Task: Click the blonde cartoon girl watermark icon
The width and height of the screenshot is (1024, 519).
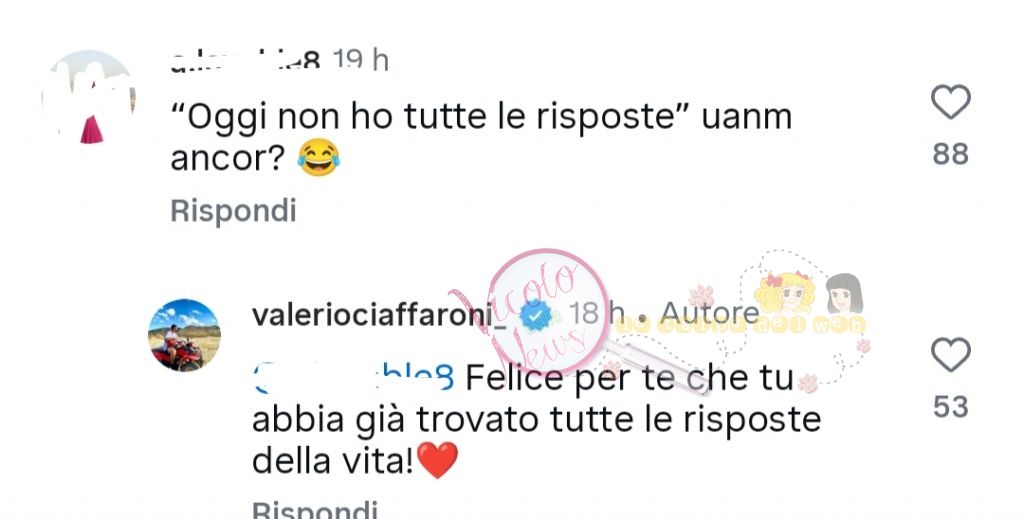Action: pos(785,294)
